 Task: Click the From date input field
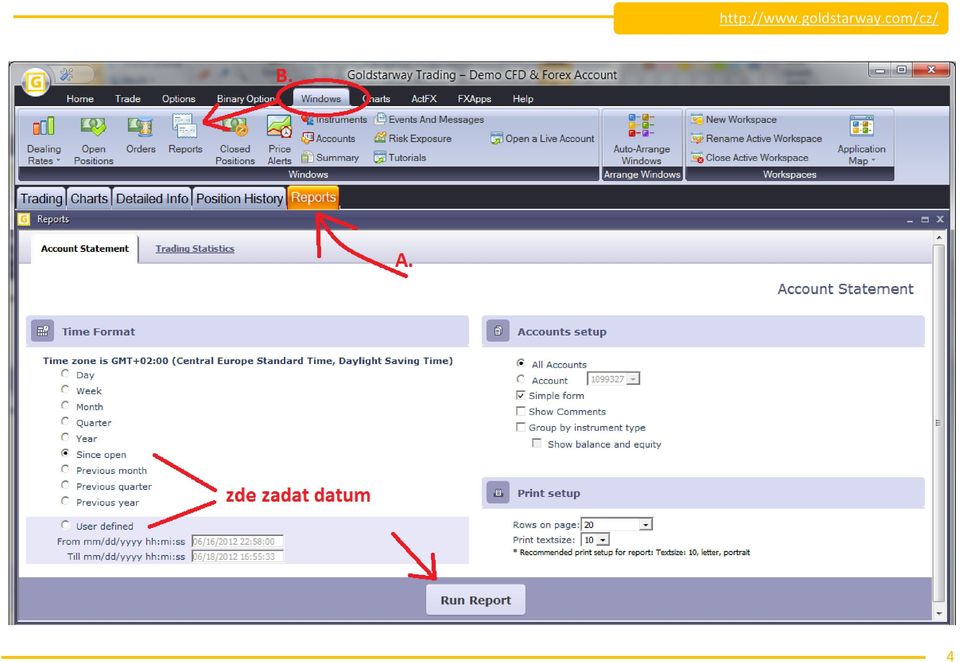point(238,541)
